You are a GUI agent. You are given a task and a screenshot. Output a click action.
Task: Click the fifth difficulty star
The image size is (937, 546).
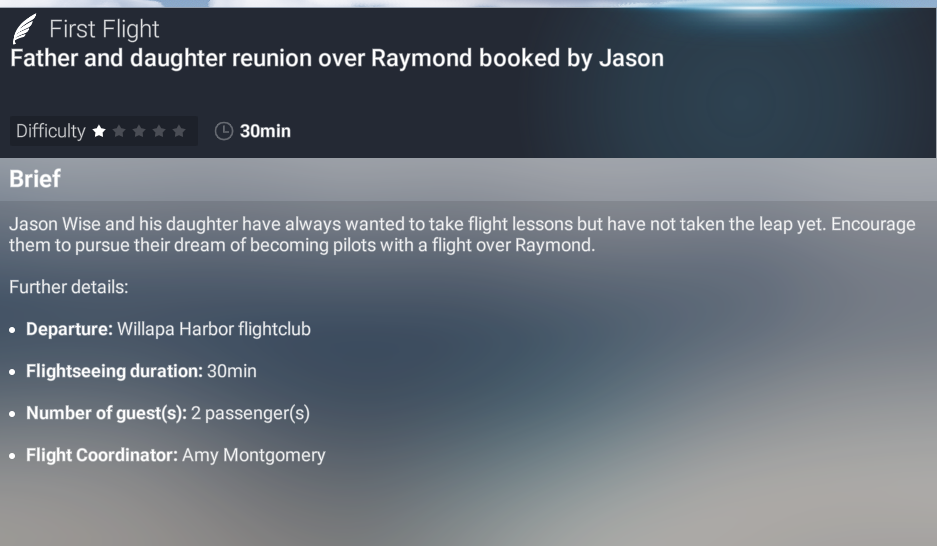point(179,131)
